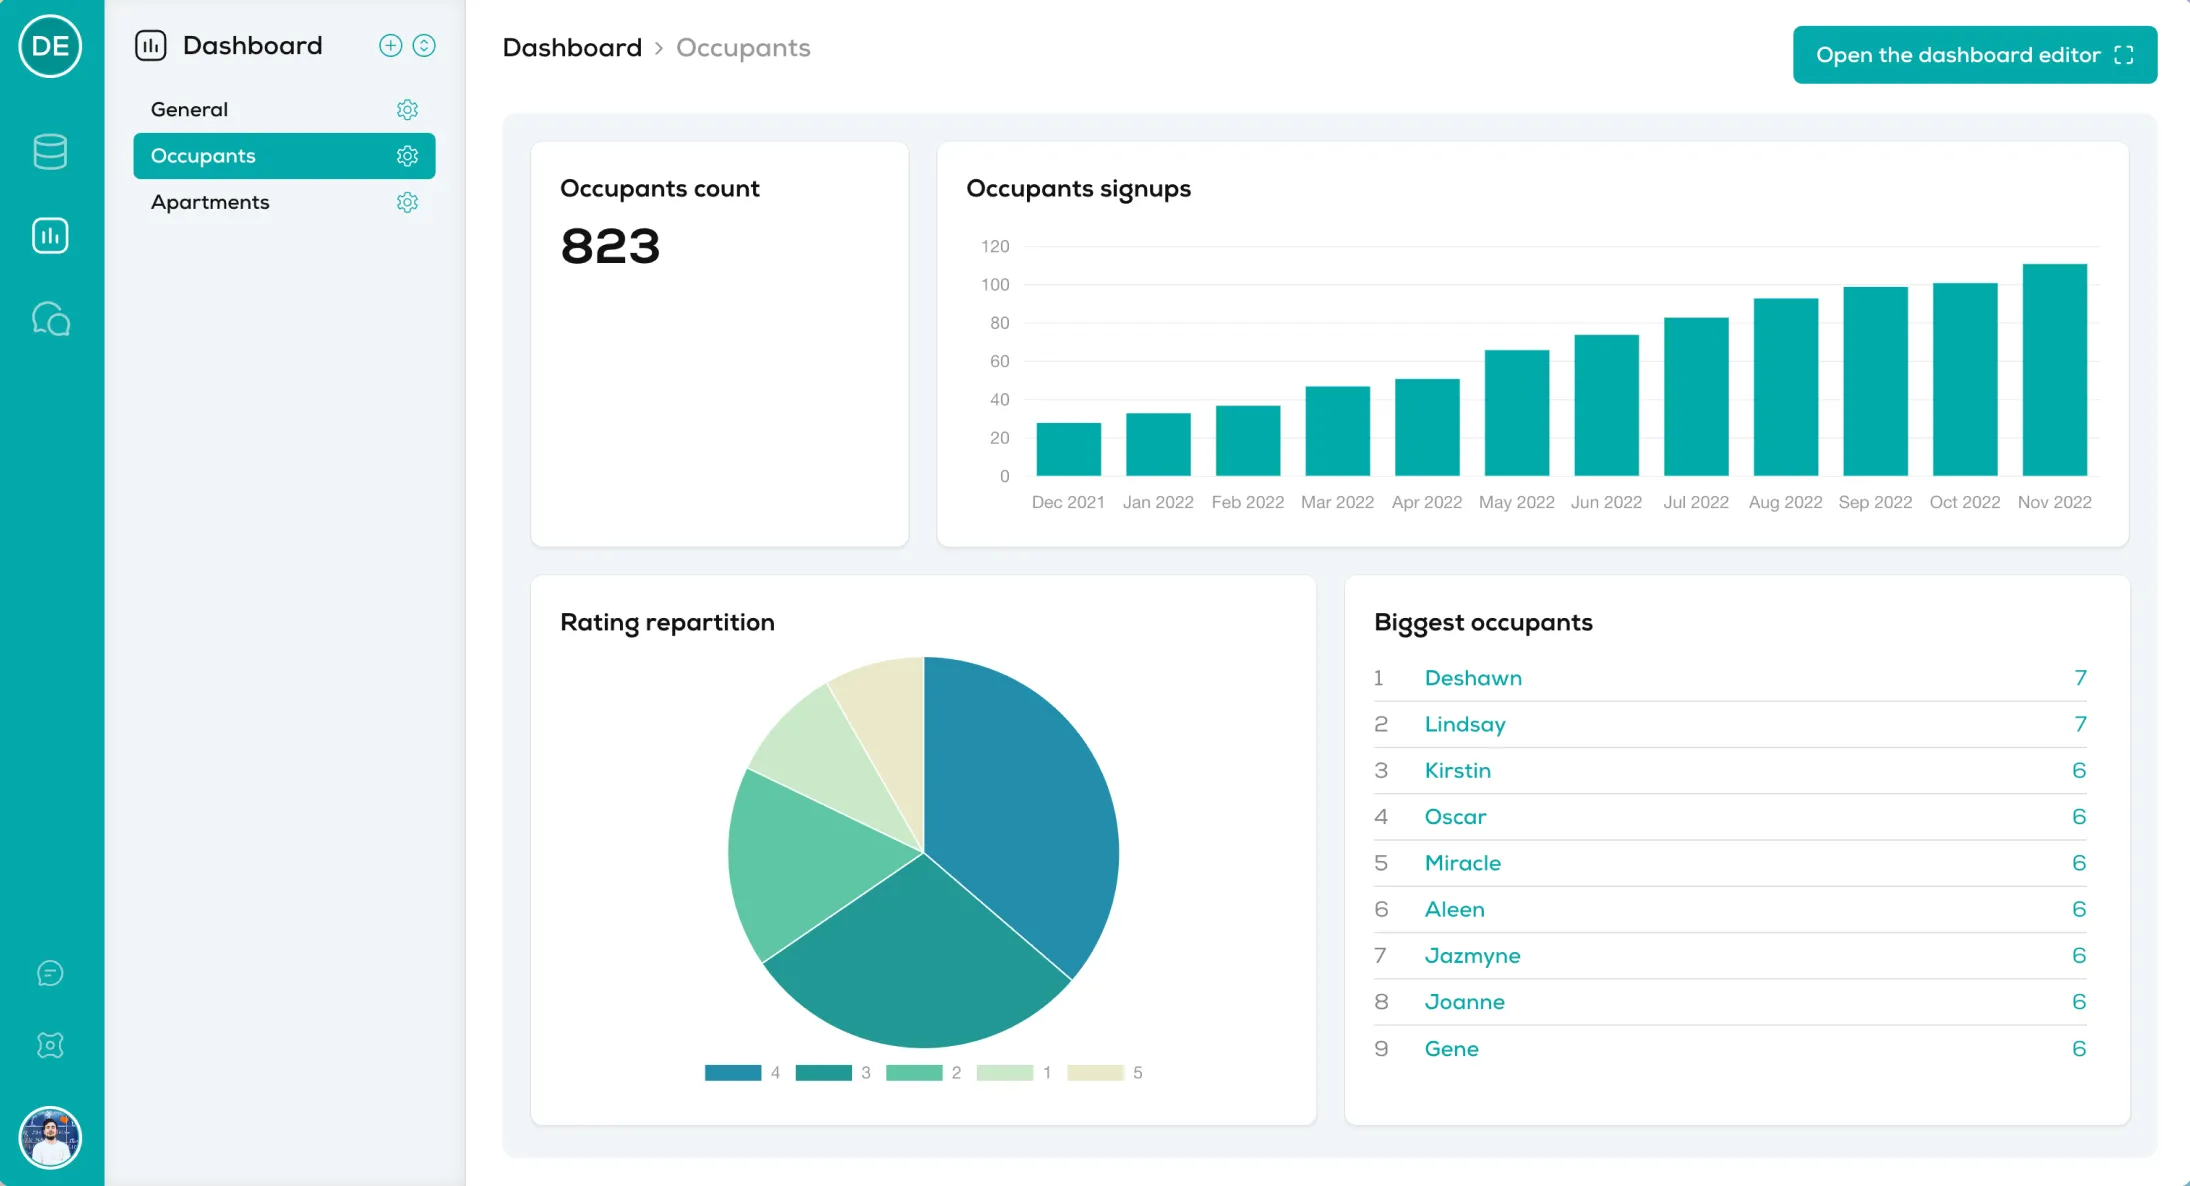The height and width of the screenshot is (1186, 2190).
Task: Click the feedback message icon
Action: tap(50, 973)
